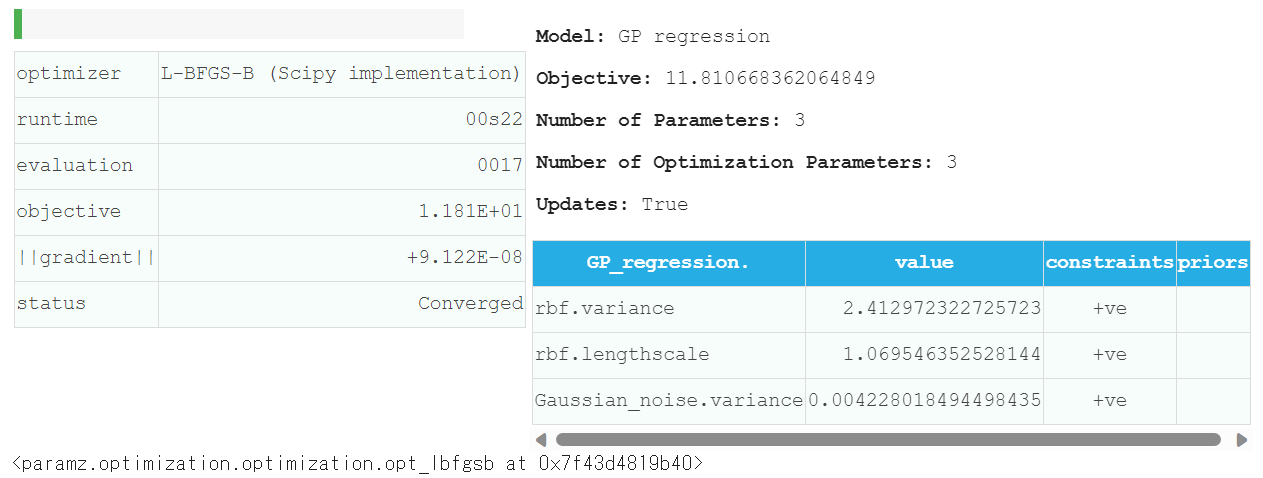Click the priors column header
This screenshot has width=1263, height=478.
click(x=1213, y=263)
